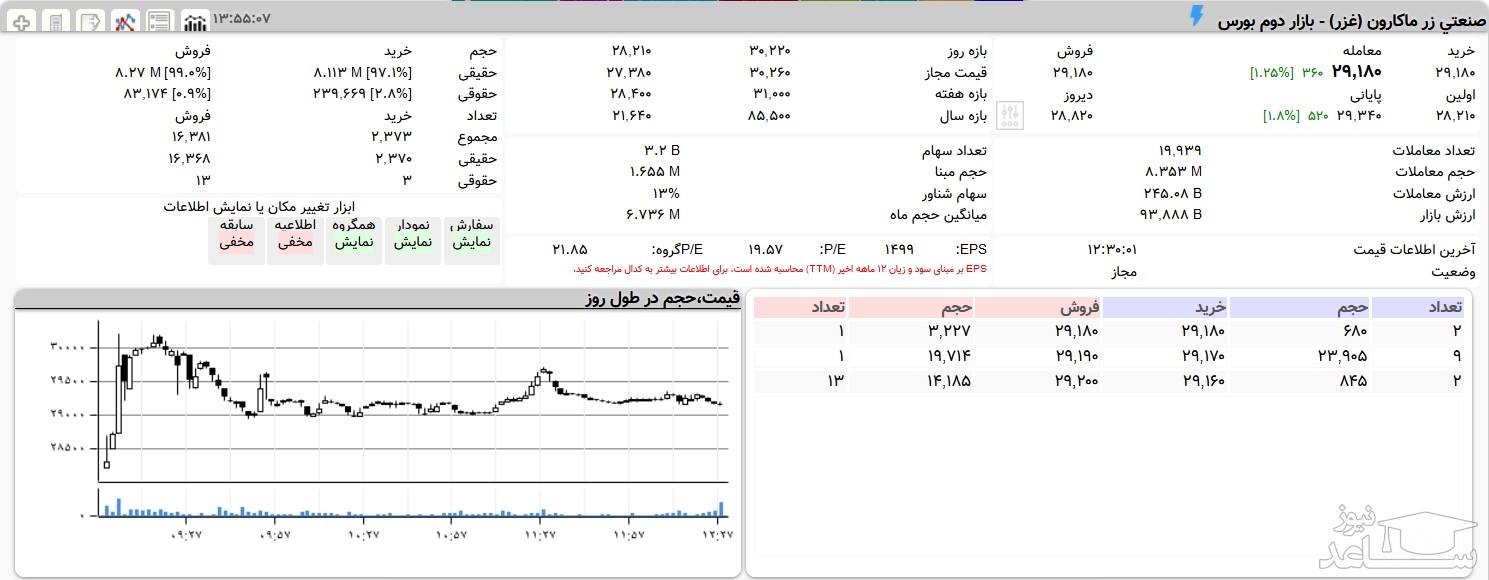Click the list view icon in toolbar
Screen dimensions: 1489x580
[159, 21]
